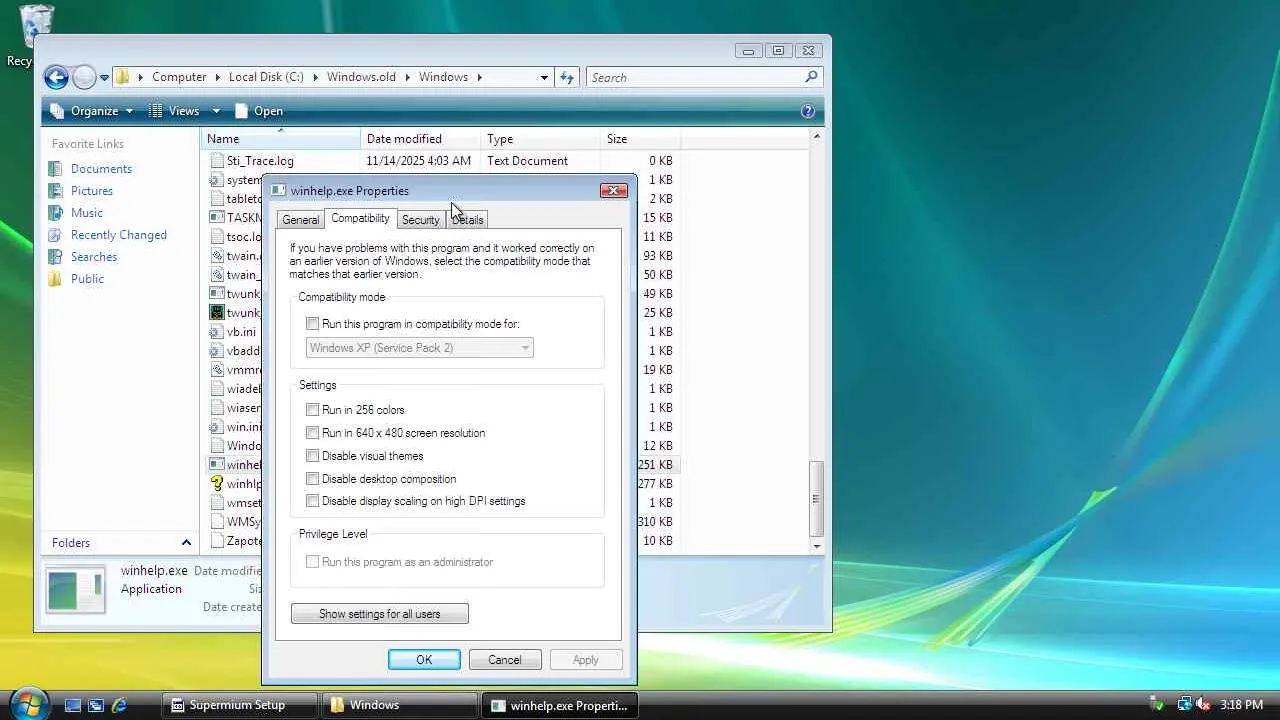Switch to the Security tab

click(x=420, y=220)
